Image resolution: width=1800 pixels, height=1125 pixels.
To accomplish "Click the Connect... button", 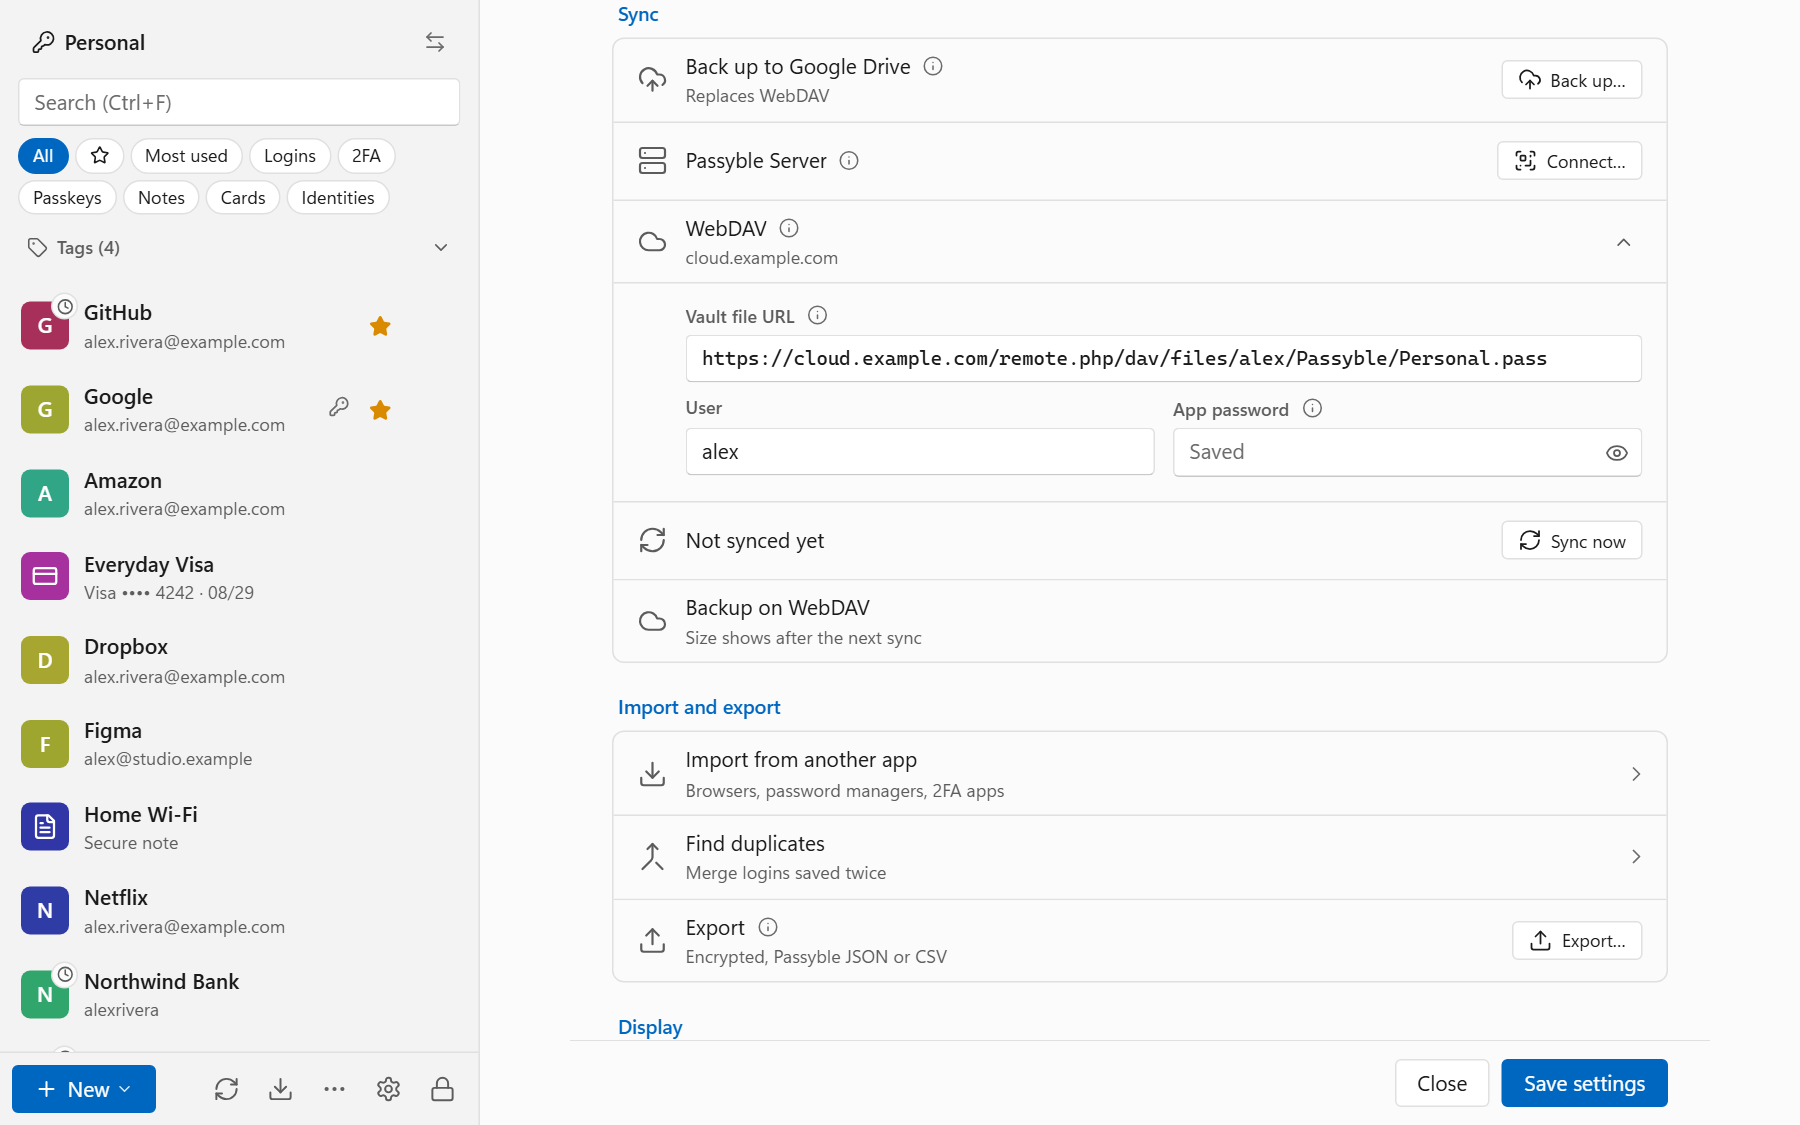I will pos(1569,161).
